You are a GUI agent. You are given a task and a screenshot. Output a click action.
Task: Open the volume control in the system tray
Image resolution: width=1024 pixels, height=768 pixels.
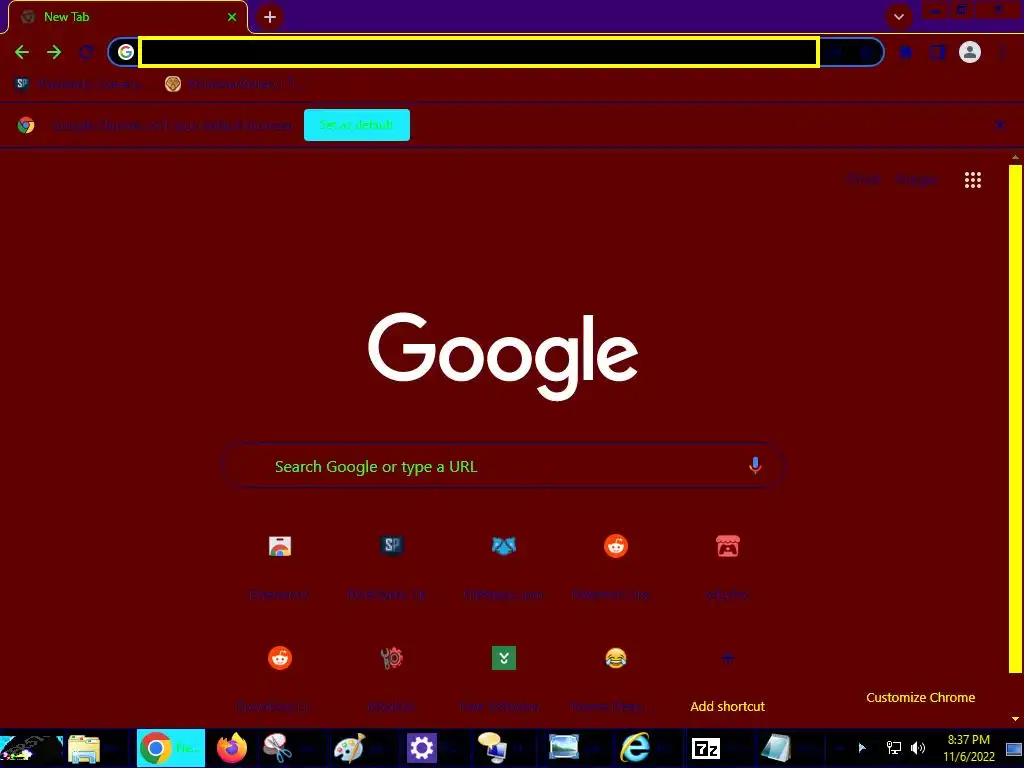pos(918,748)
